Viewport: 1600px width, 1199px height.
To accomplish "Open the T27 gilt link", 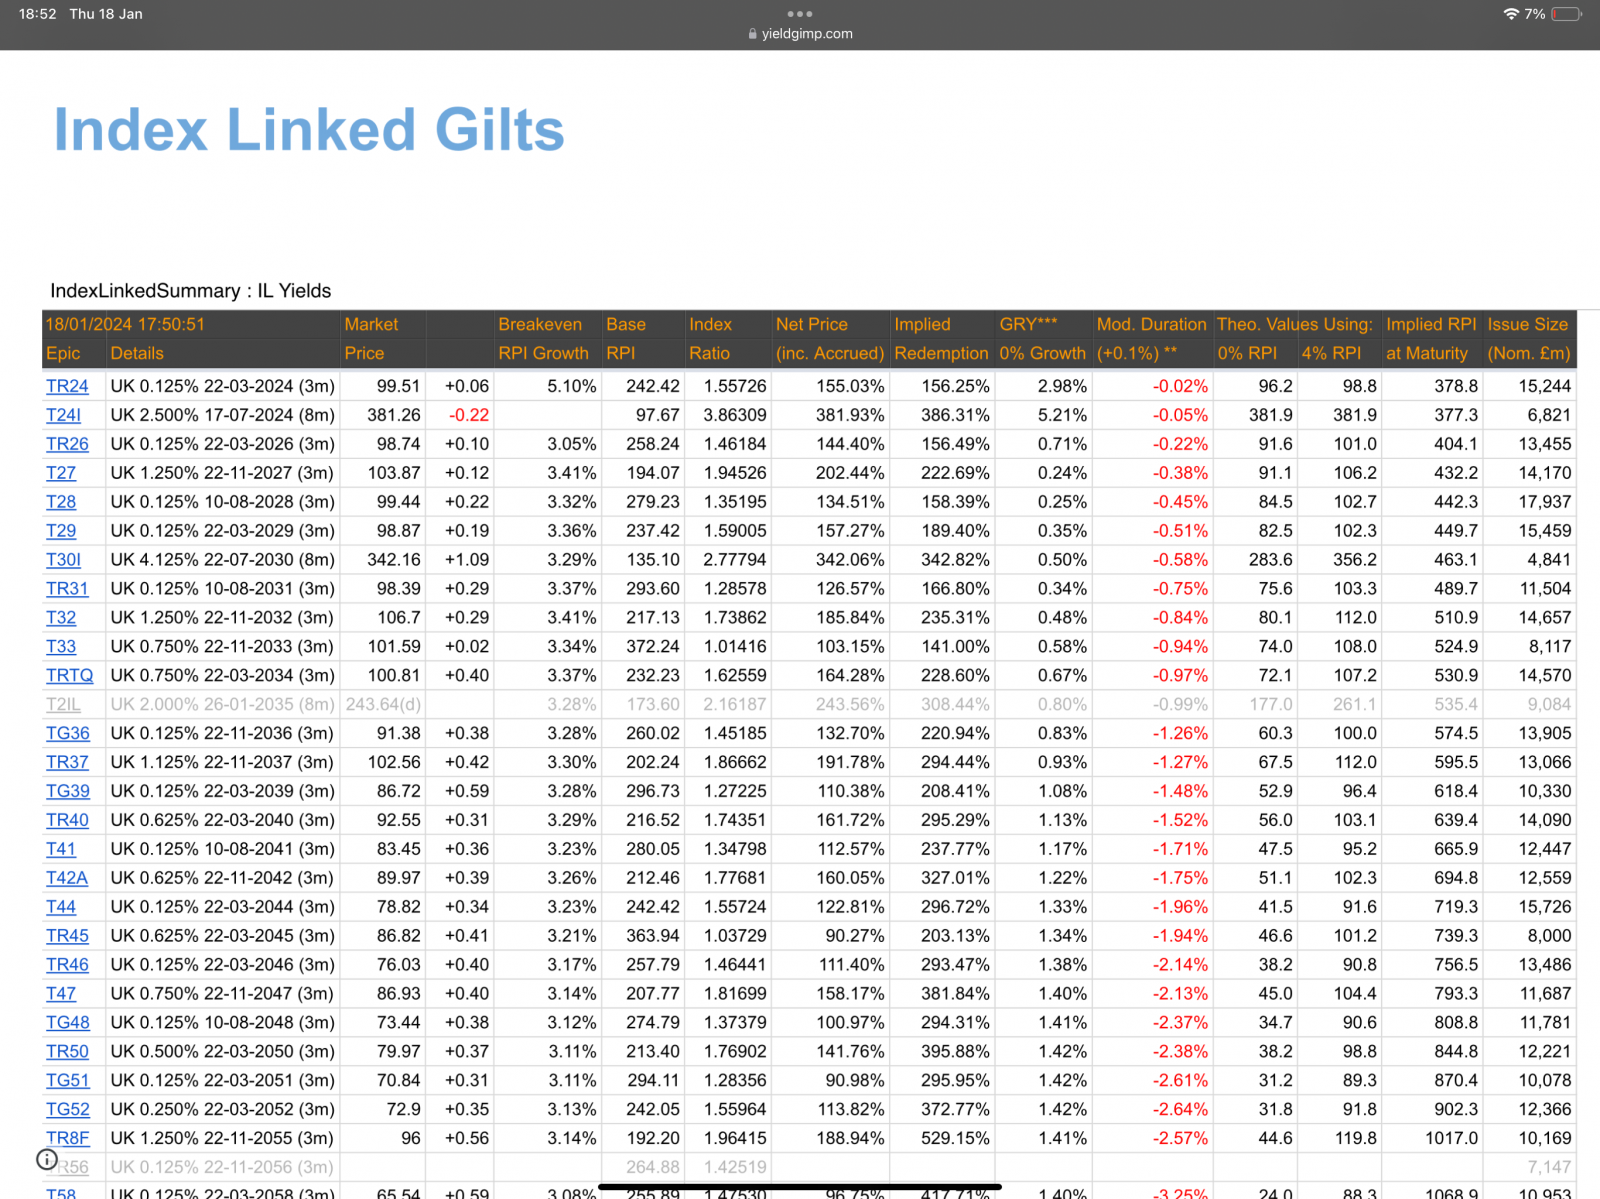I will coord(61,473).
